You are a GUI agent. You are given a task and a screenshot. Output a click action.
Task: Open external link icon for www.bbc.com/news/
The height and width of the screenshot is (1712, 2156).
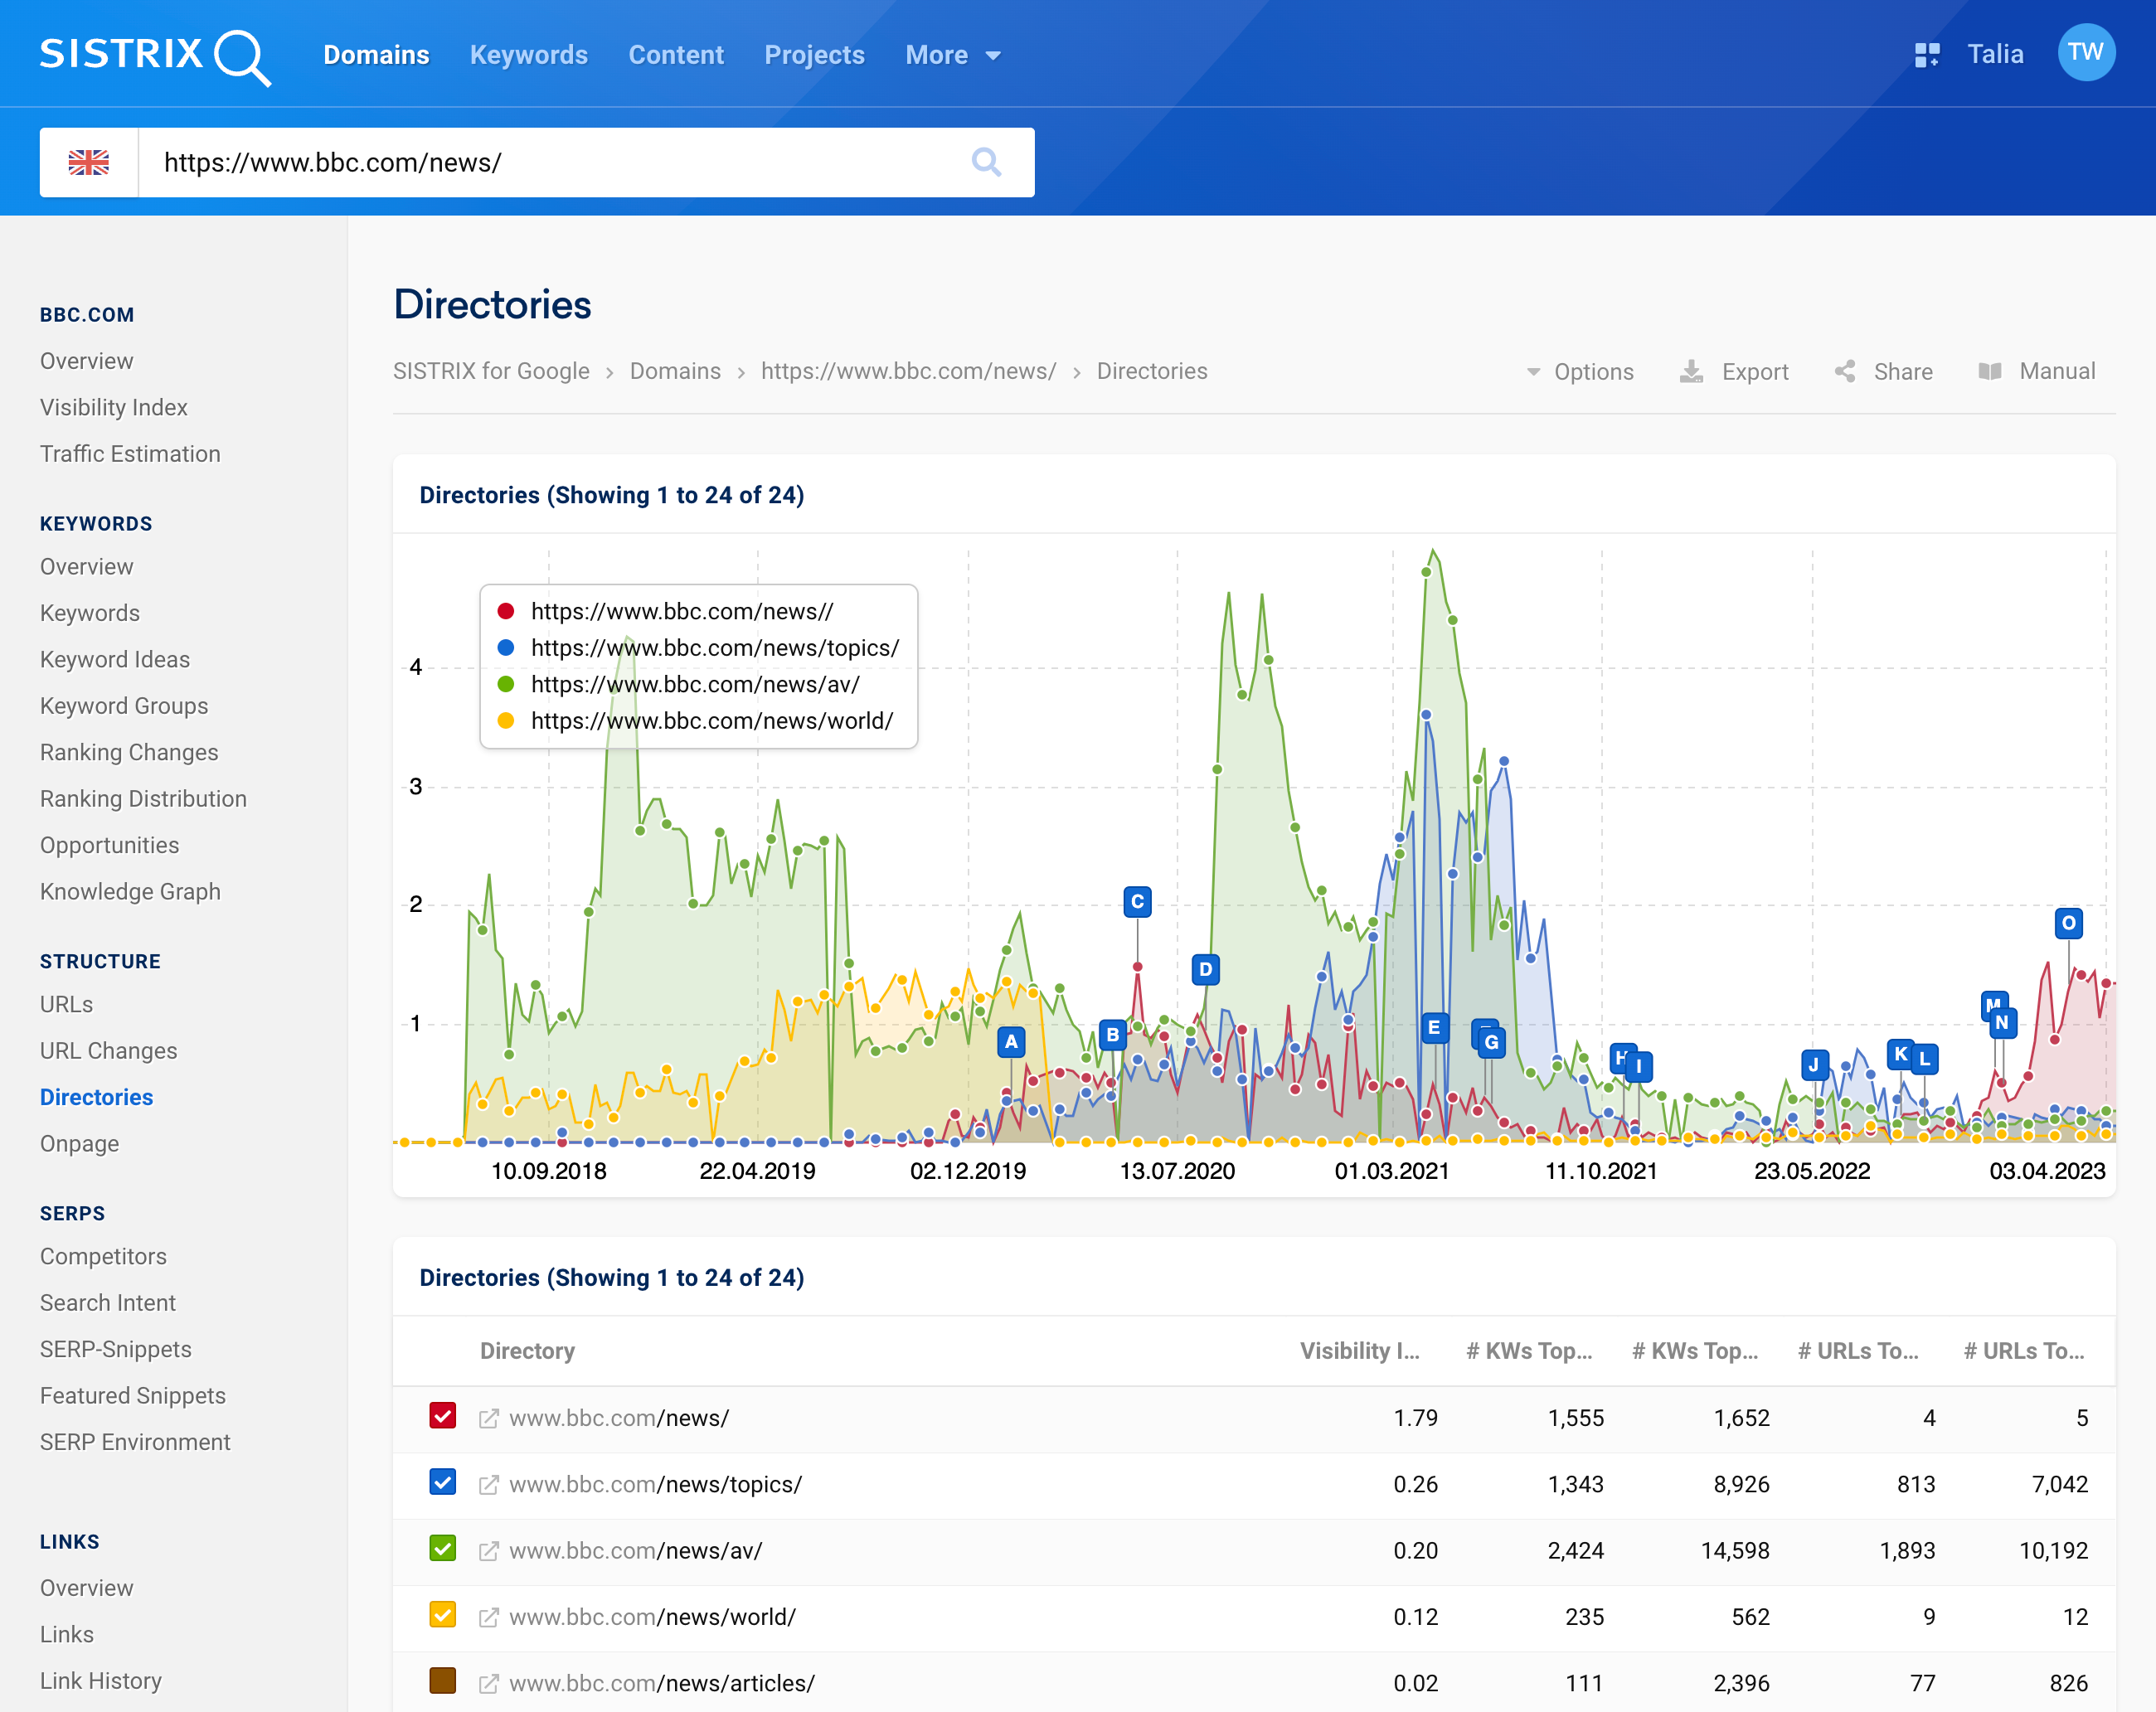click(x=489, y=1418)
